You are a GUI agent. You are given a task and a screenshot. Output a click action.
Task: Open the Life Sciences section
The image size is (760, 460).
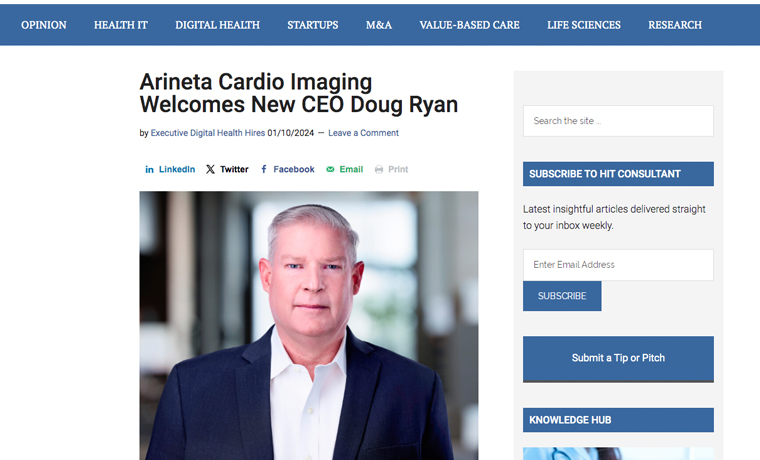[584, 25]
